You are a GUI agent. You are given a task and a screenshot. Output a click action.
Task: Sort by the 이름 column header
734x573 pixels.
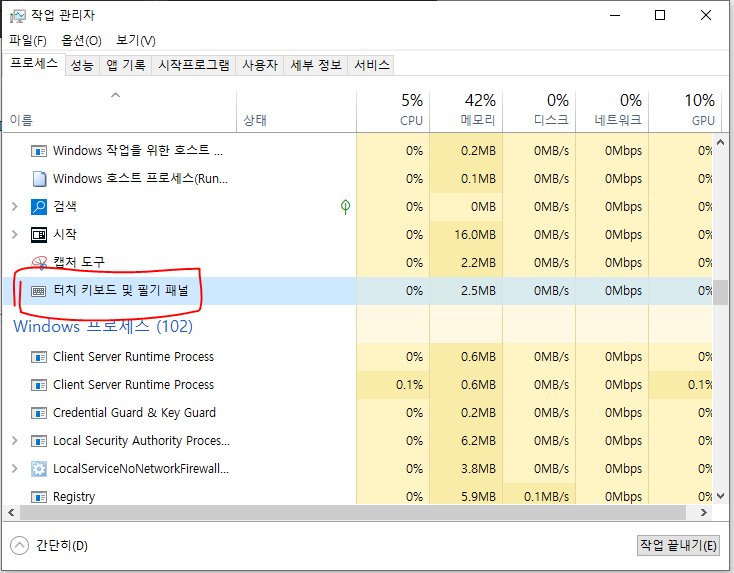tap(119, 111)
